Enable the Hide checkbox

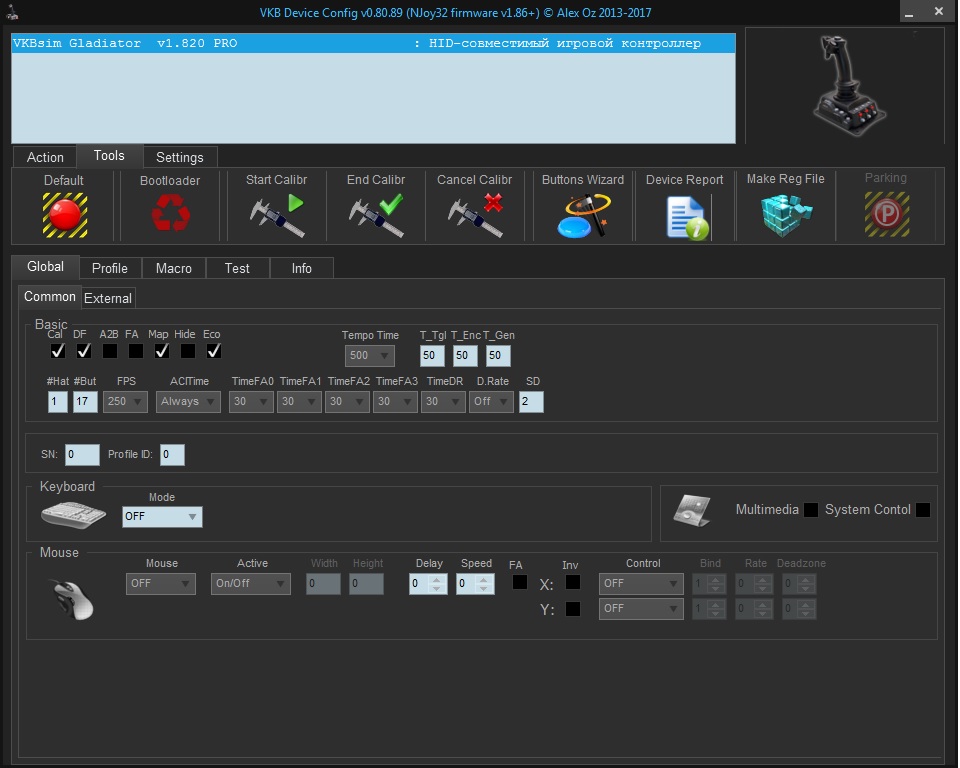(188, 351)
